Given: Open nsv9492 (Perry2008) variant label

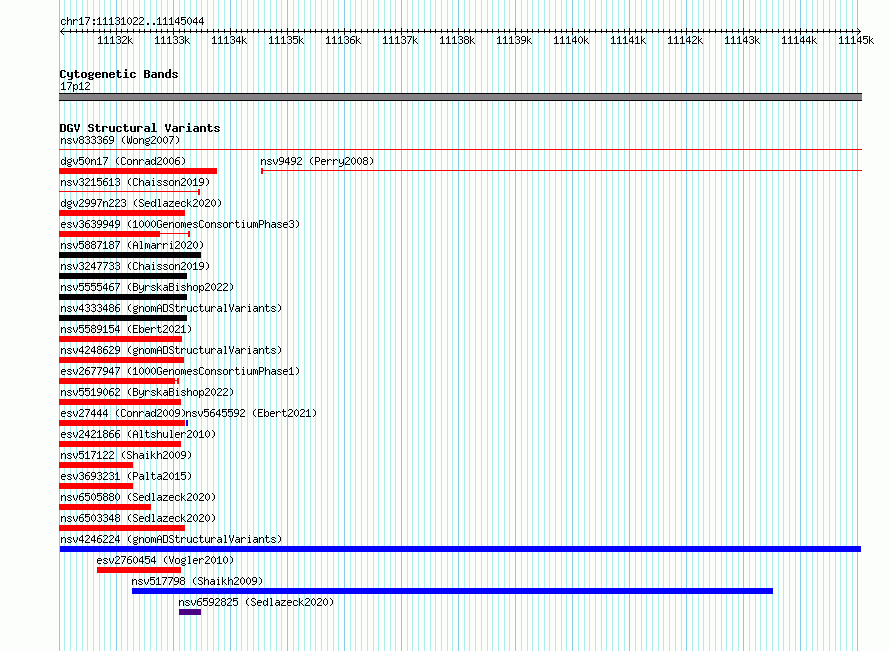Looking at the screenshot, I should click(x=317, y=161).
